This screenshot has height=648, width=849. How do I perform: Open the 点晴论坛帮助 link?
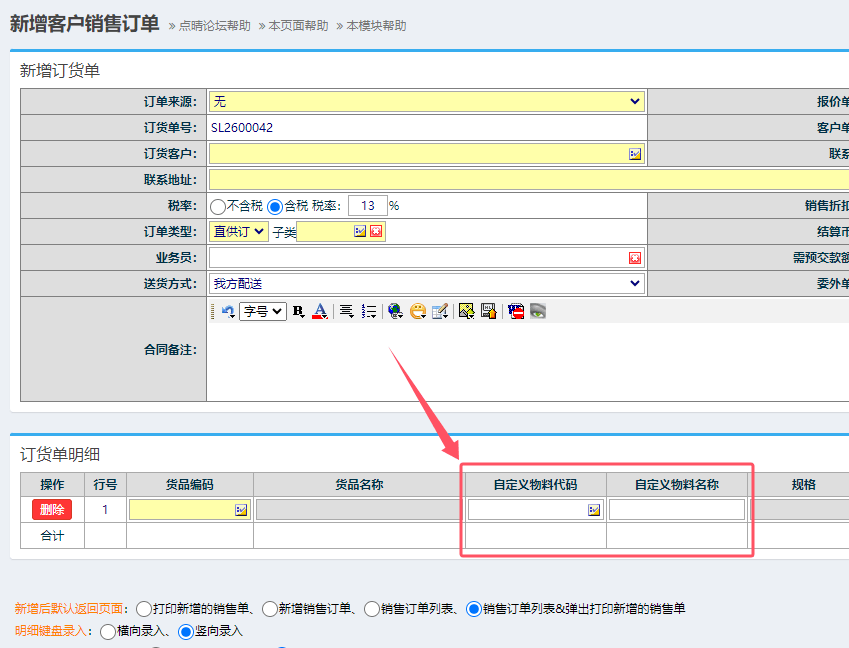click(x=214, y=26)
